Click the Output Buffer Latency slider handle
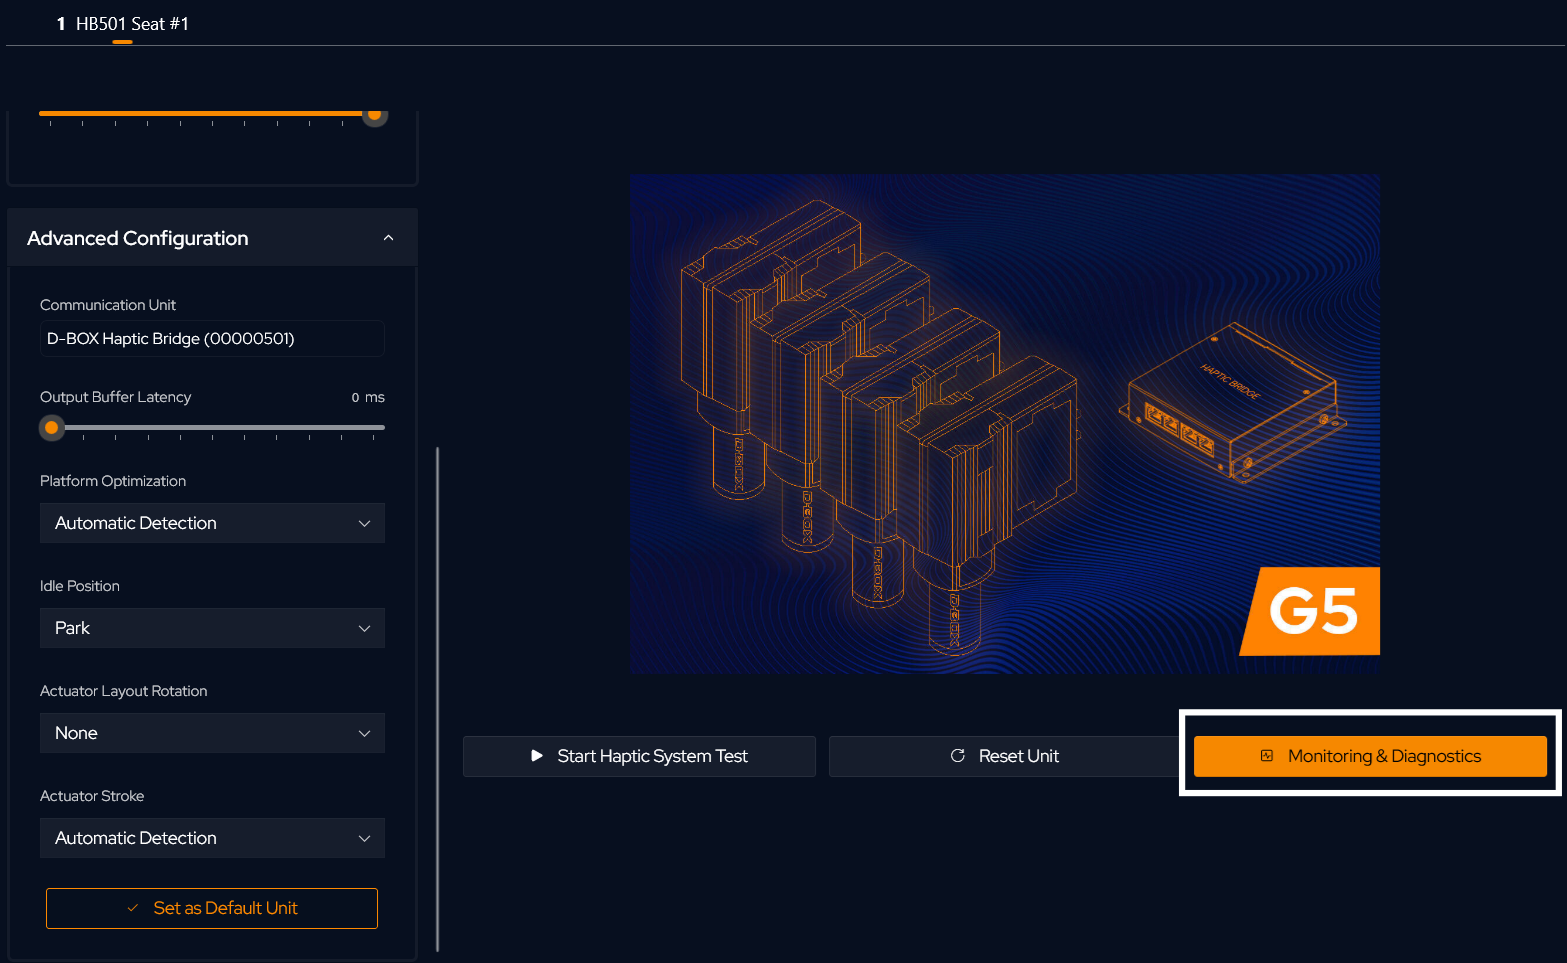Image resolution: width=1567 pixels, height=963 pixels. [x=51, y=428]
